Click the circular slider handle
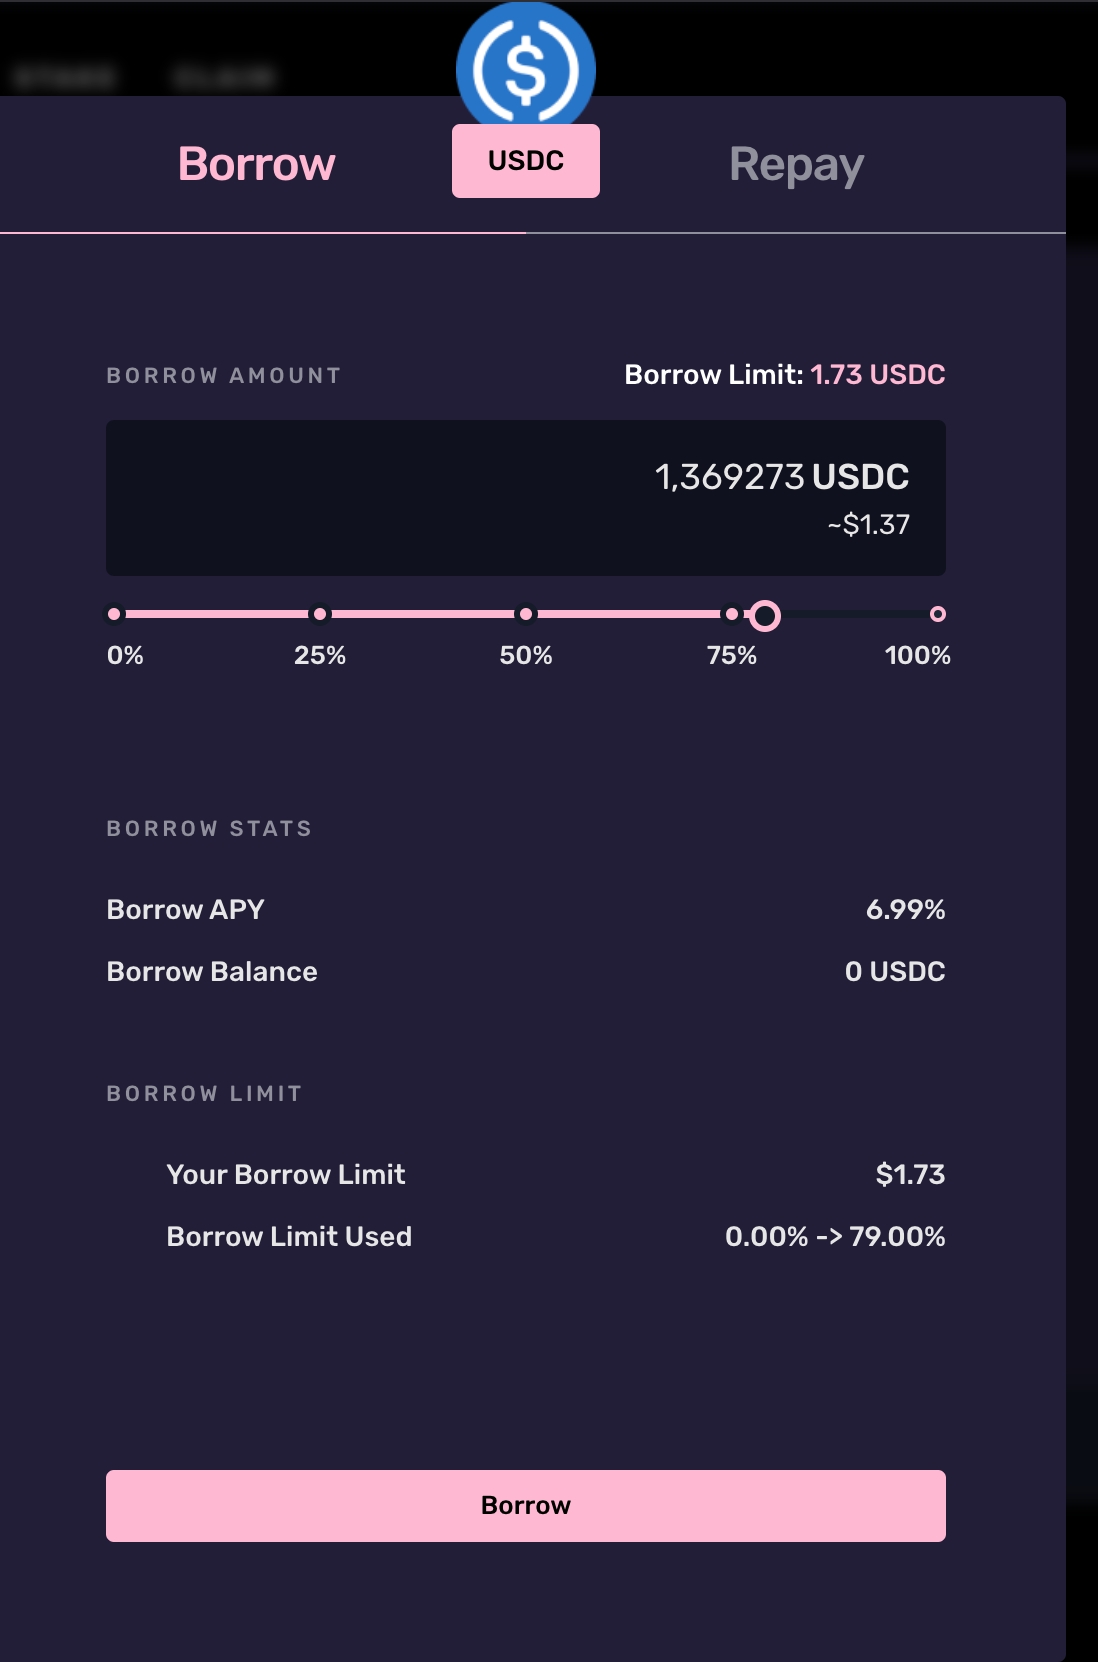The height and width of the screenshot is (1662, 1098). tap(765, 615)
